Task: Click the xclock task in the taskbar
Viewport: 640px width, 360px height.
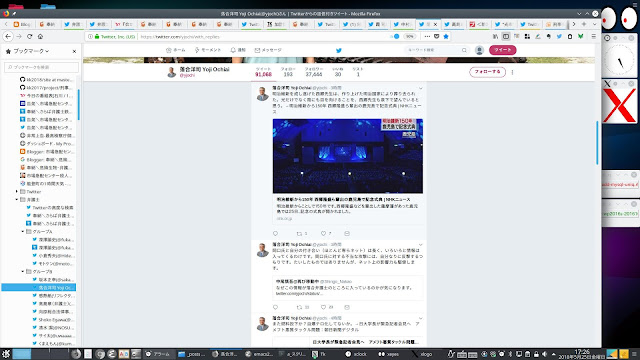Action: tap(356, 354)
